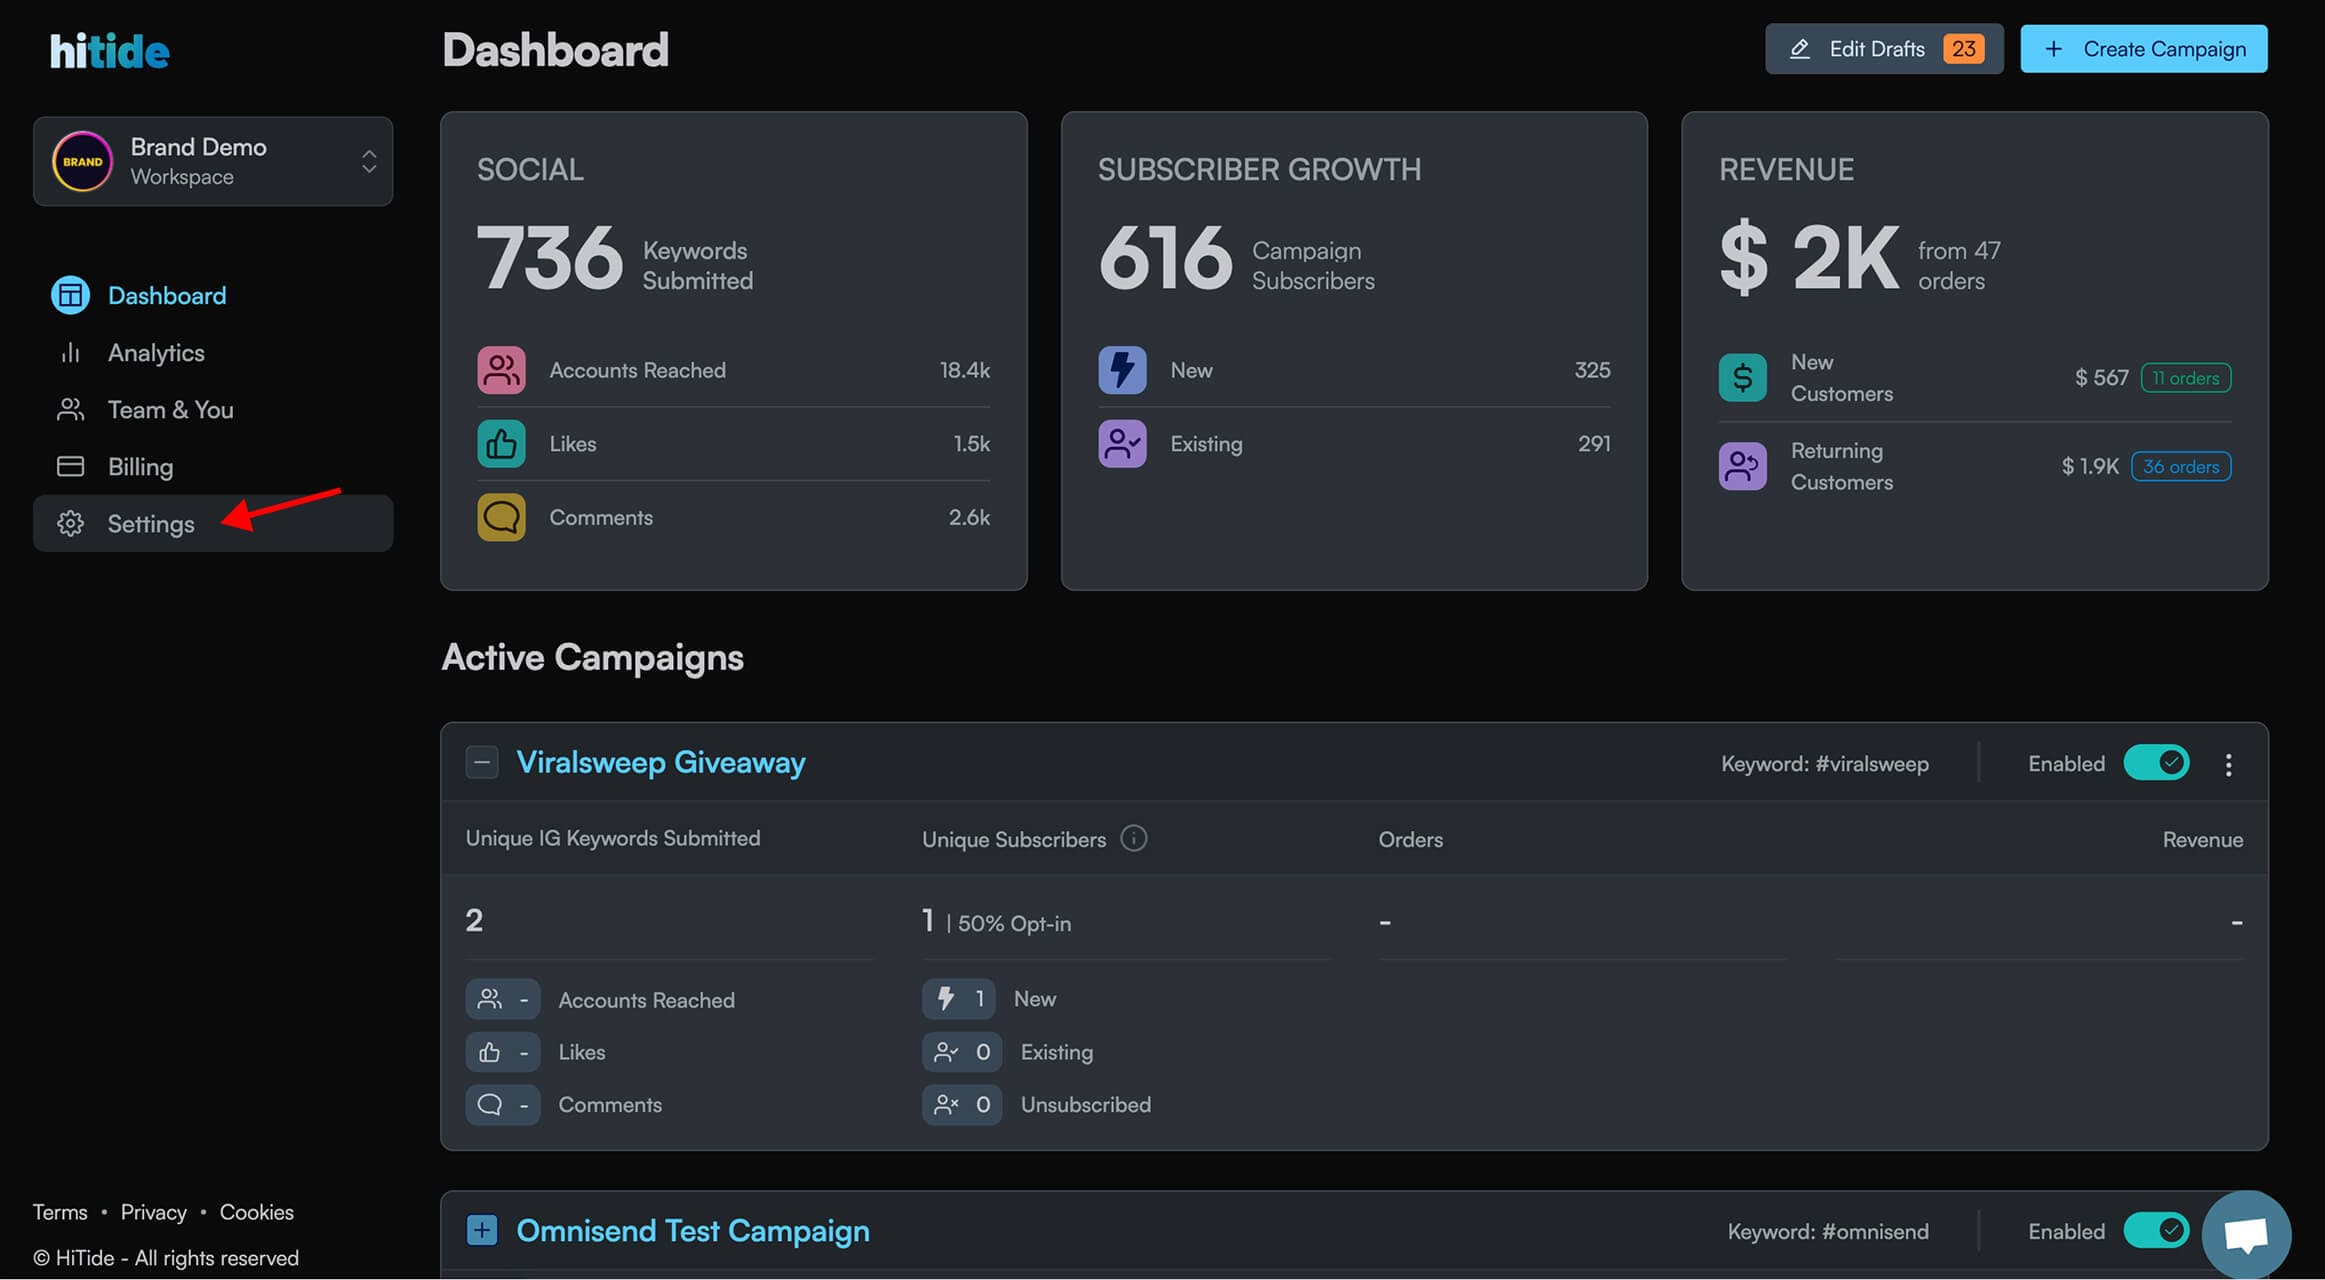Open the Privacy footer link

[153, 1212]
